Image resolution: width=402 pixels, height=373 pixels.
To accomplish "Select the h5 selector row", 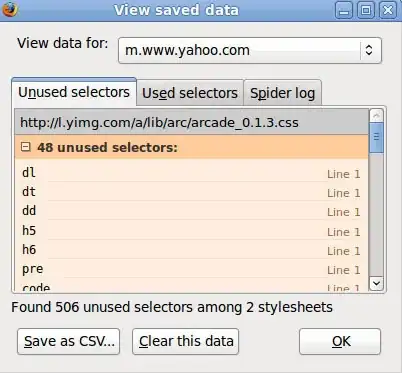I will point(192,231).
